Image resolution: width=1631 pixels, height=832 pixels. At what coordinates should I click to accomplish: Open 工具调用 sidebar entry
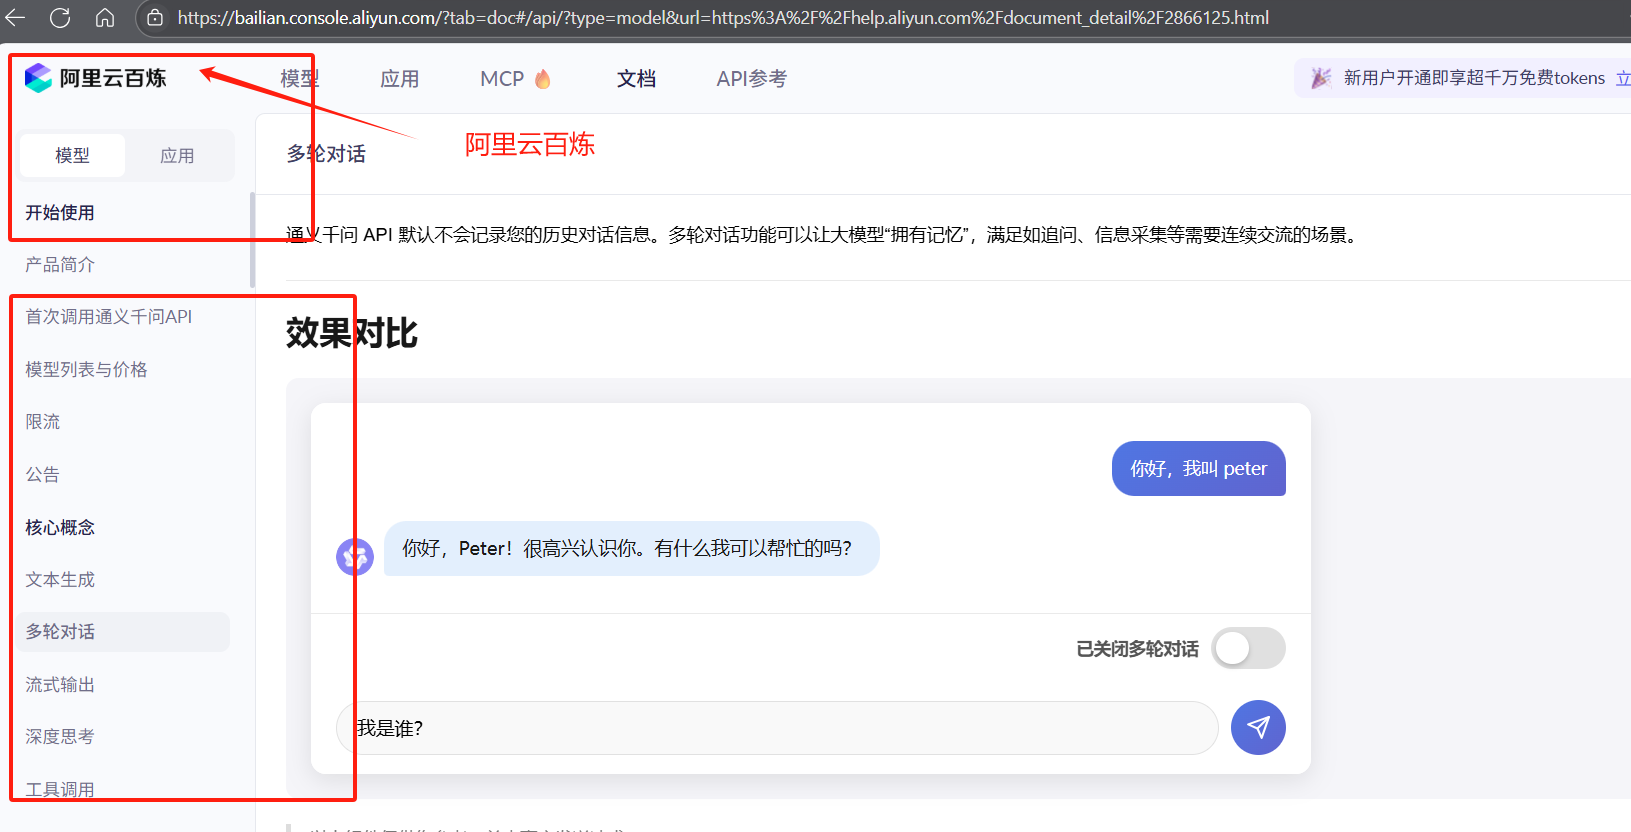[x=60, y=789]
